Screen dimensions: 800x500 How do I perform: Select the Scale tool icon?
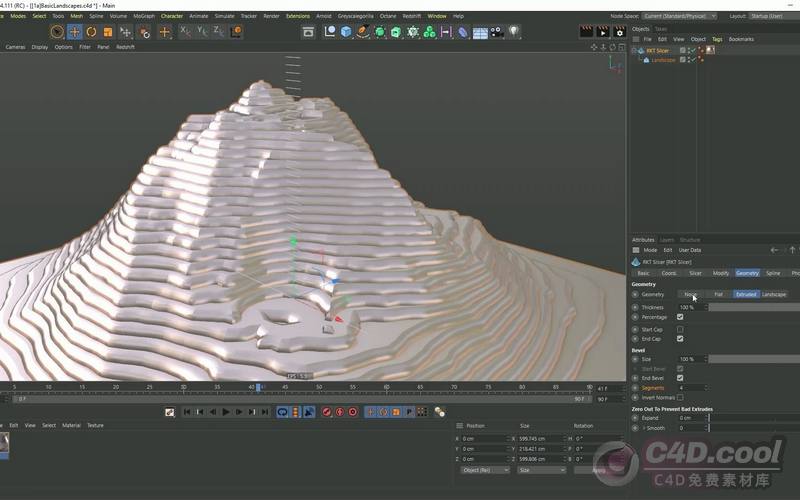108,32
